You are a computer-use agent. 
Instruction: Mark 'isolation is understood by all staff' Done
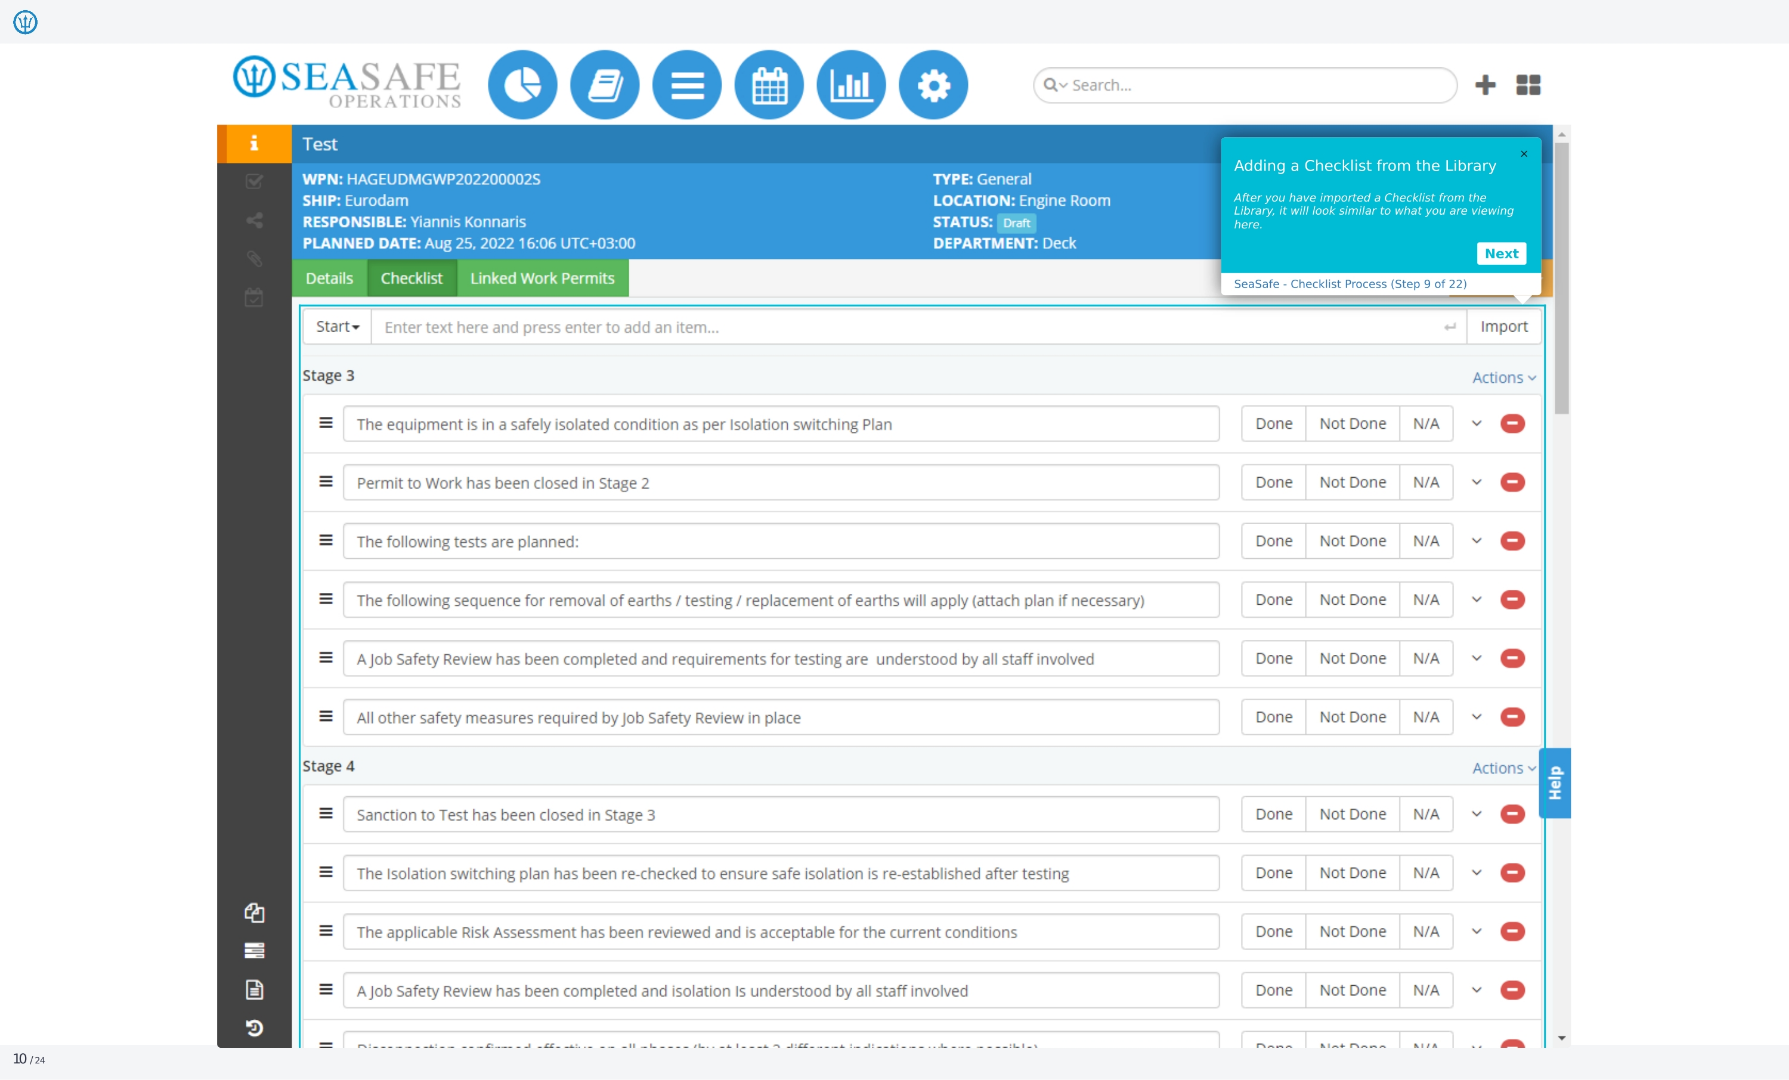point(1273,990)
